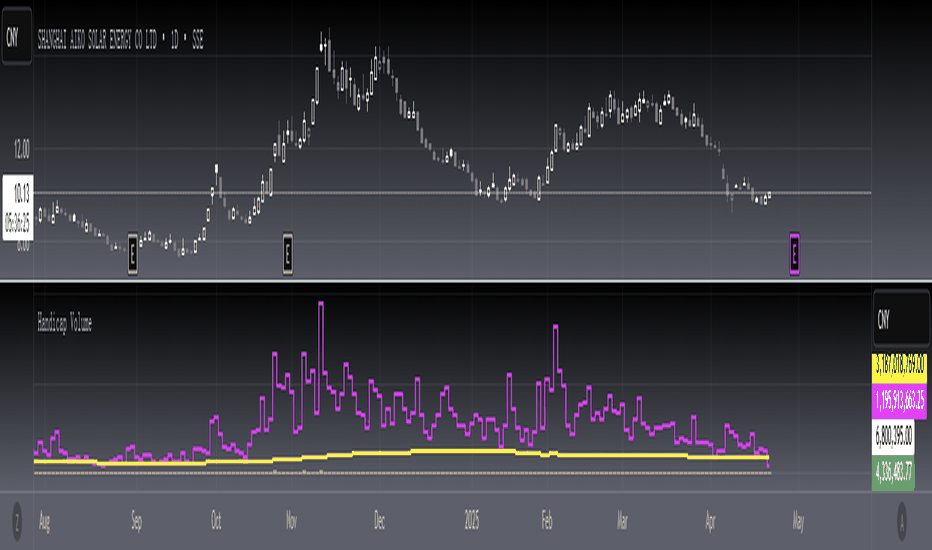Open the CNY currency selector on volume pane
The image size is (932, 550).
pyautogui.click(x=901, y=318)
